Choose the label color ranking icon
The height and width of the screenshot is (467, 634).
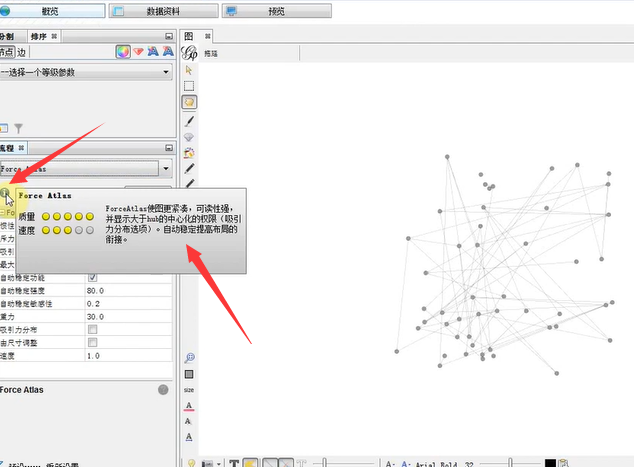(153, 51)
